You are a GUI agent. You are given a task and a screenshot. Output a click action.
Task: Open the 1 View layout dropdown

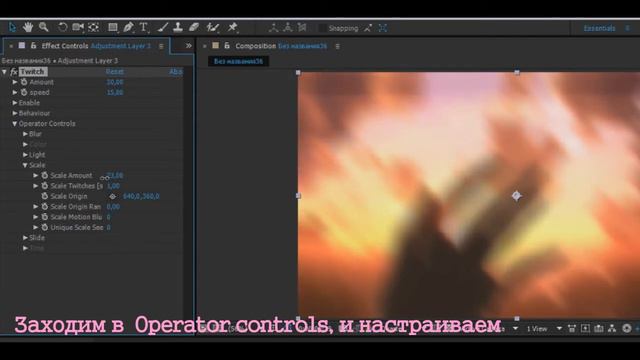[544, 328]
